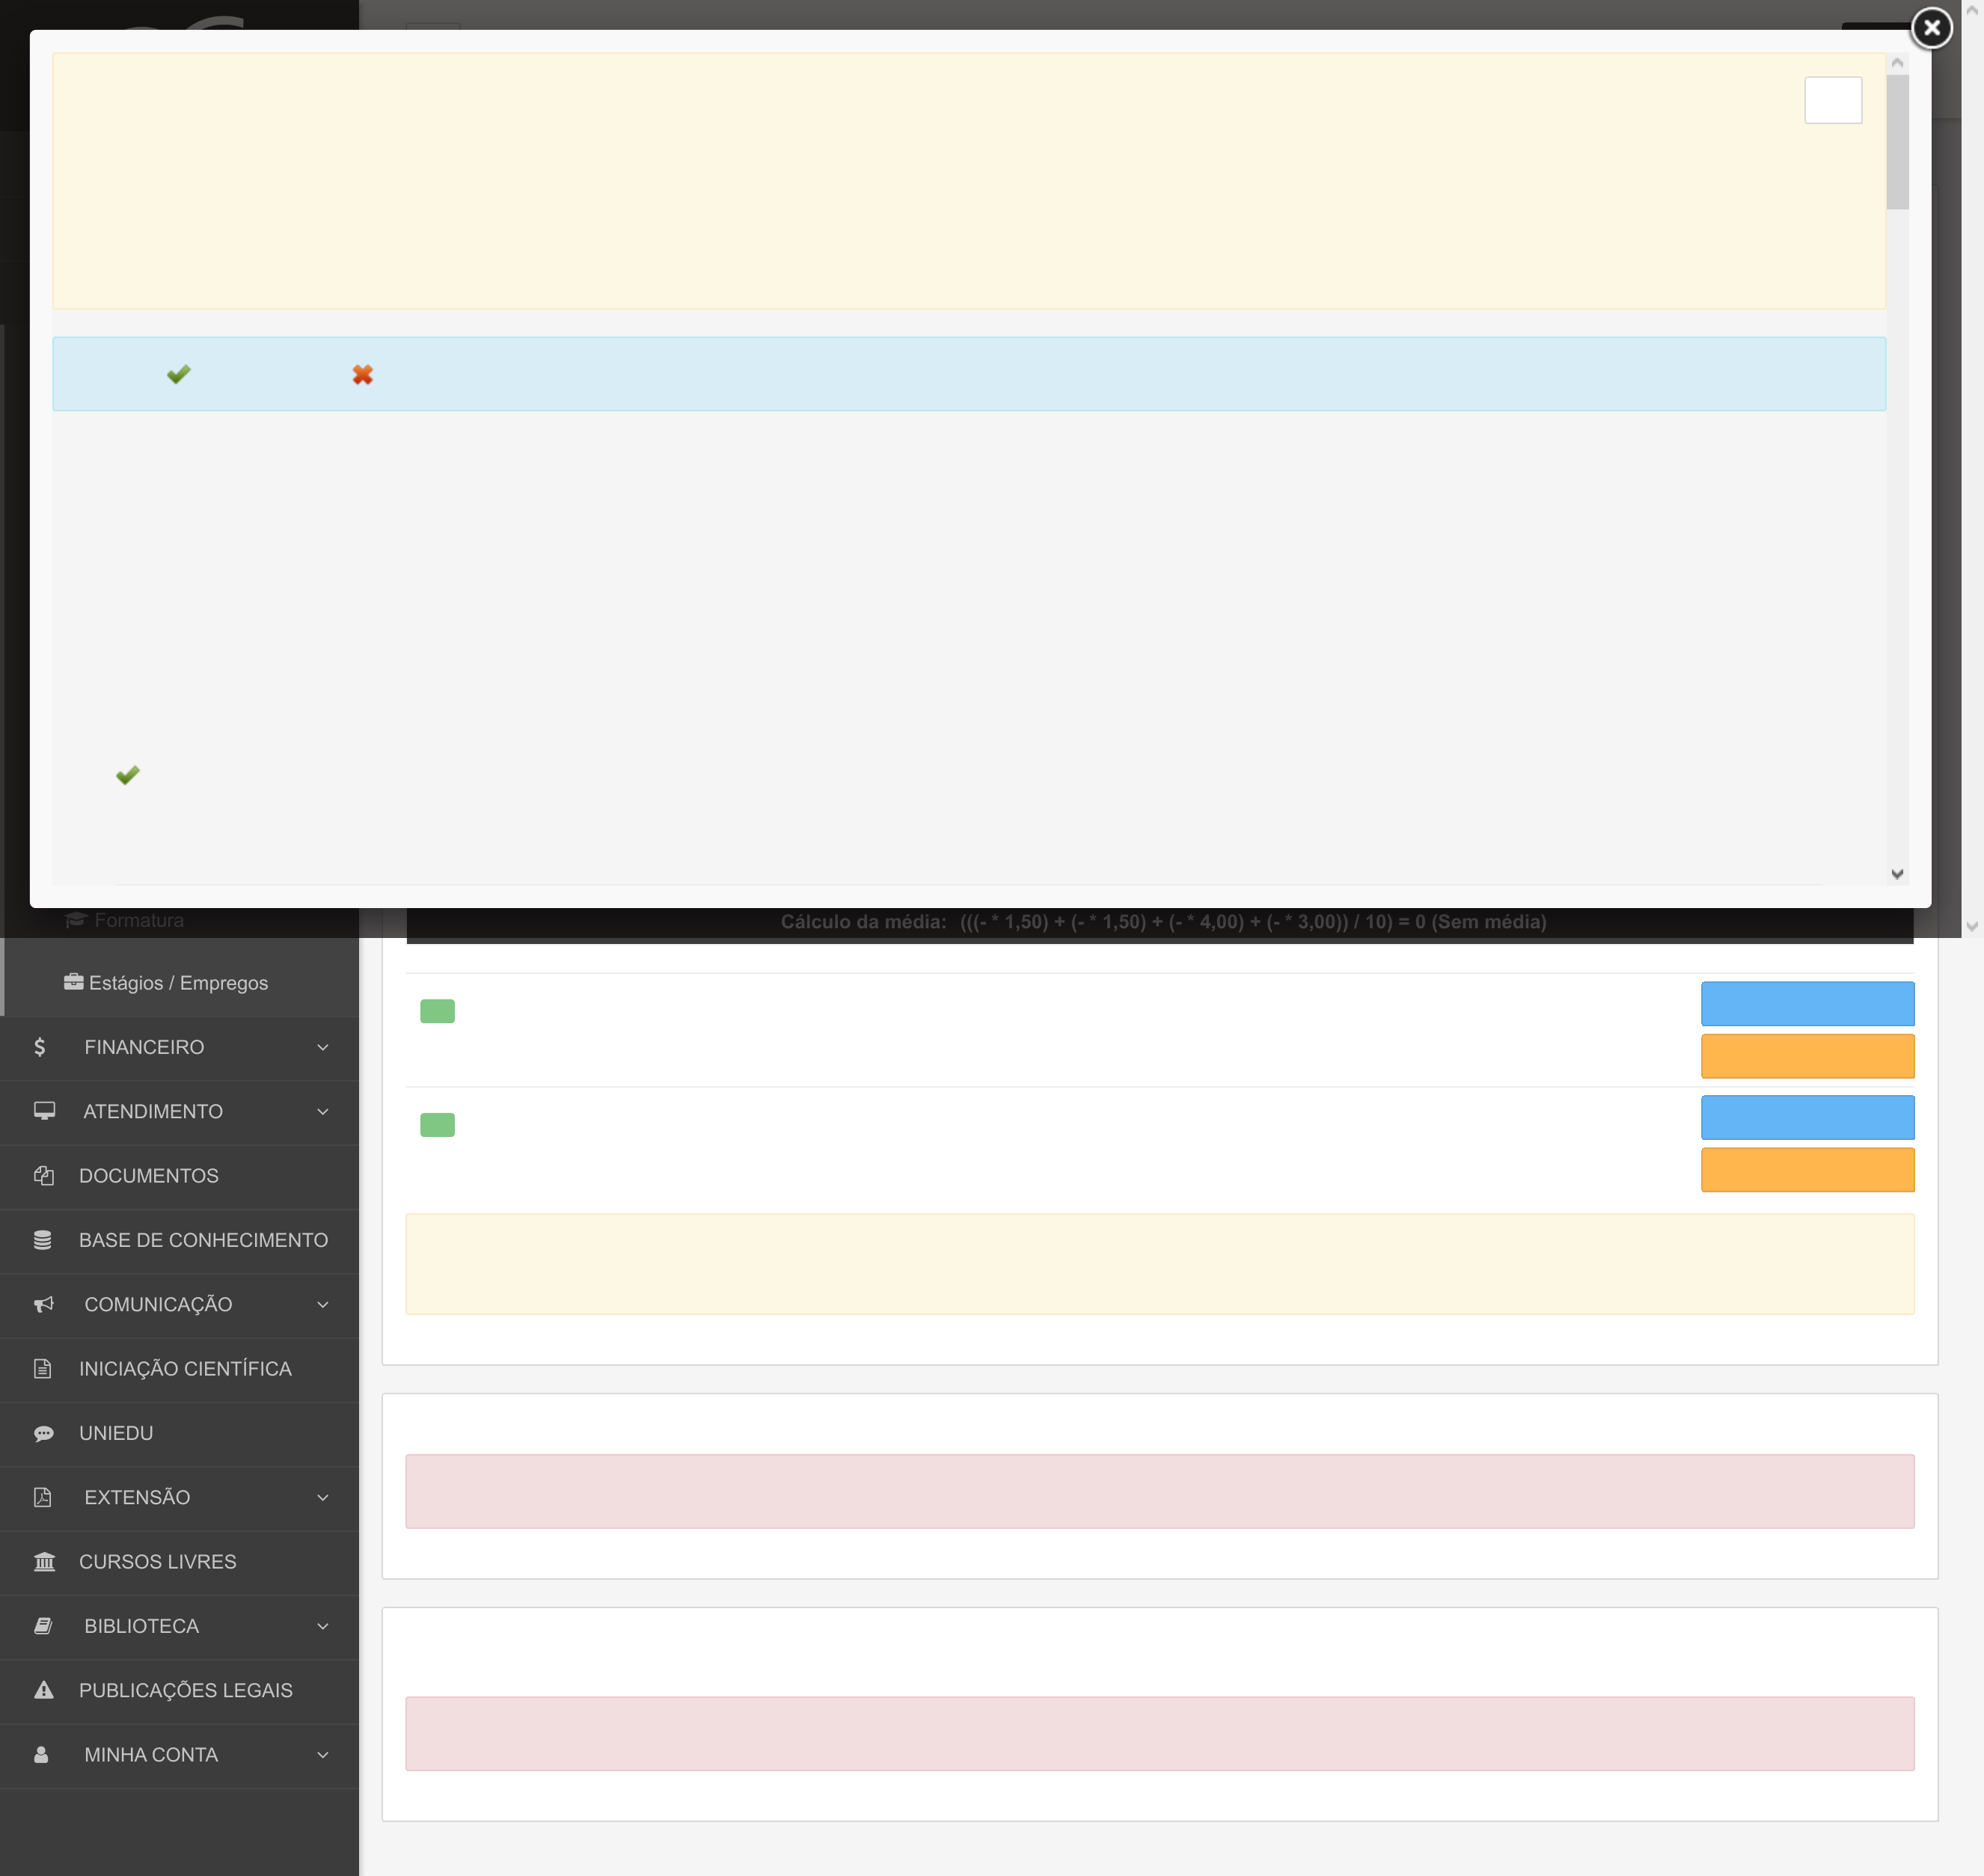Click the monitor icon beside Atendimento
The width and height of the screenshot is (1984, 1876).
(44, 1111)
